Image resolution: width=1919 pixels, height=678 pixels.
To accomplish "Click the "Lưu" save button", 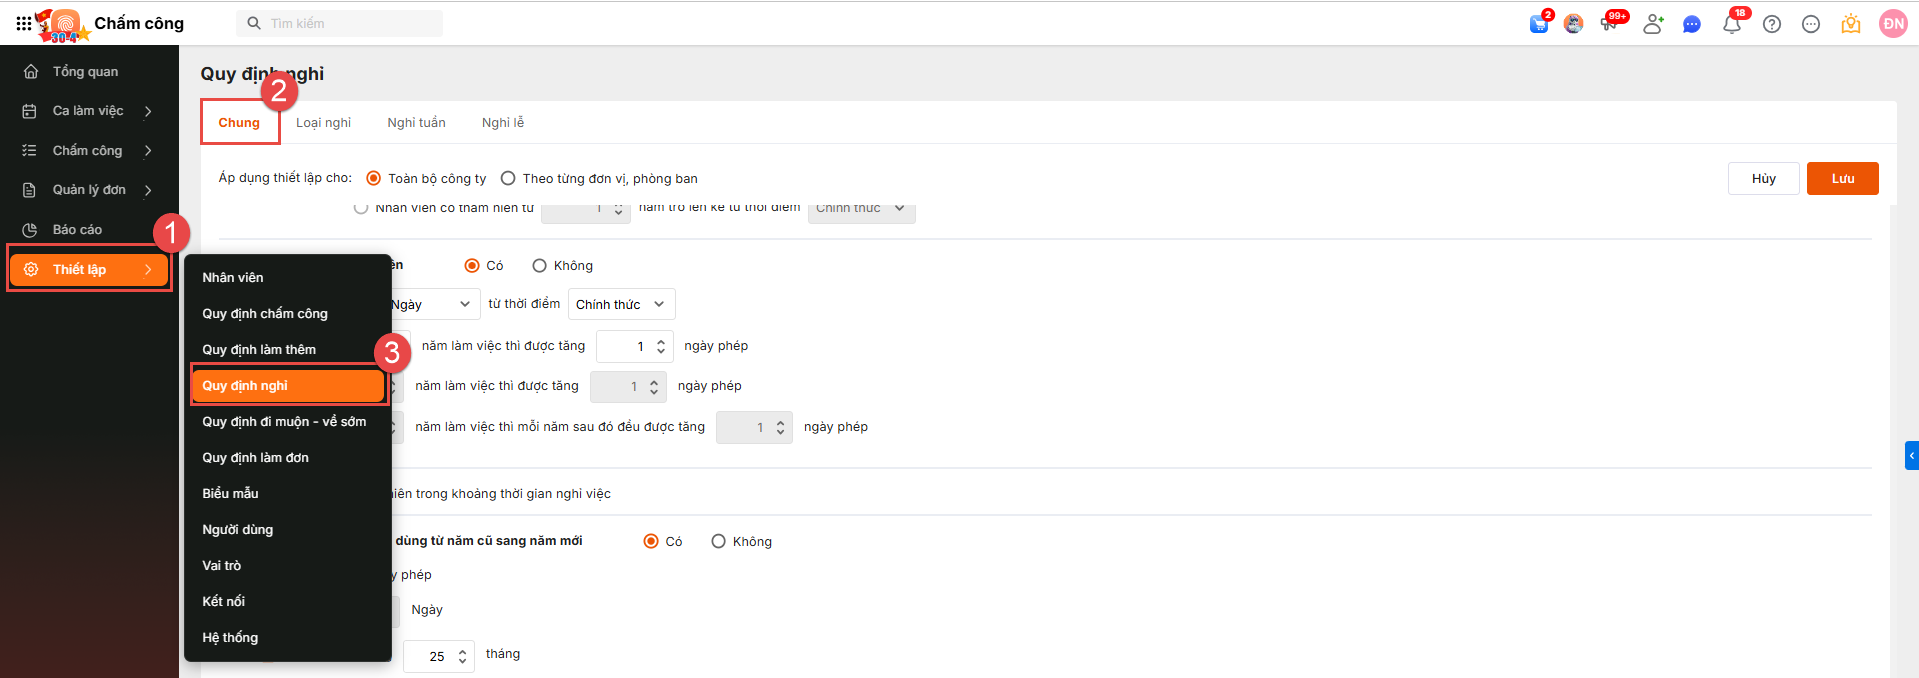I will (x=1842, y=178).
